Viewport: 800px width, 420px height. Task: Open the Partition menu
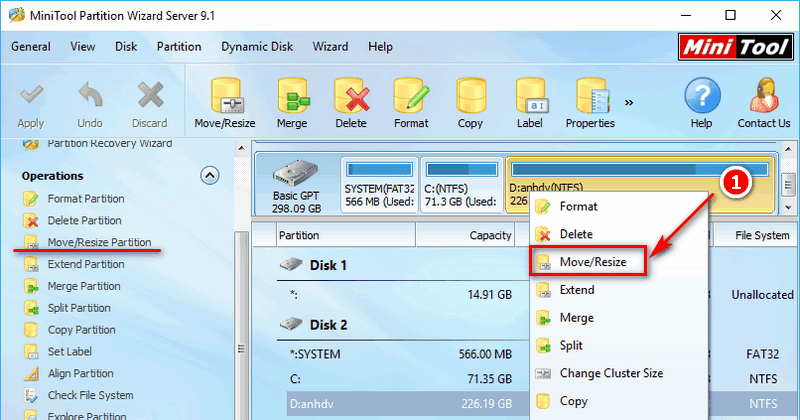[179, 46]
